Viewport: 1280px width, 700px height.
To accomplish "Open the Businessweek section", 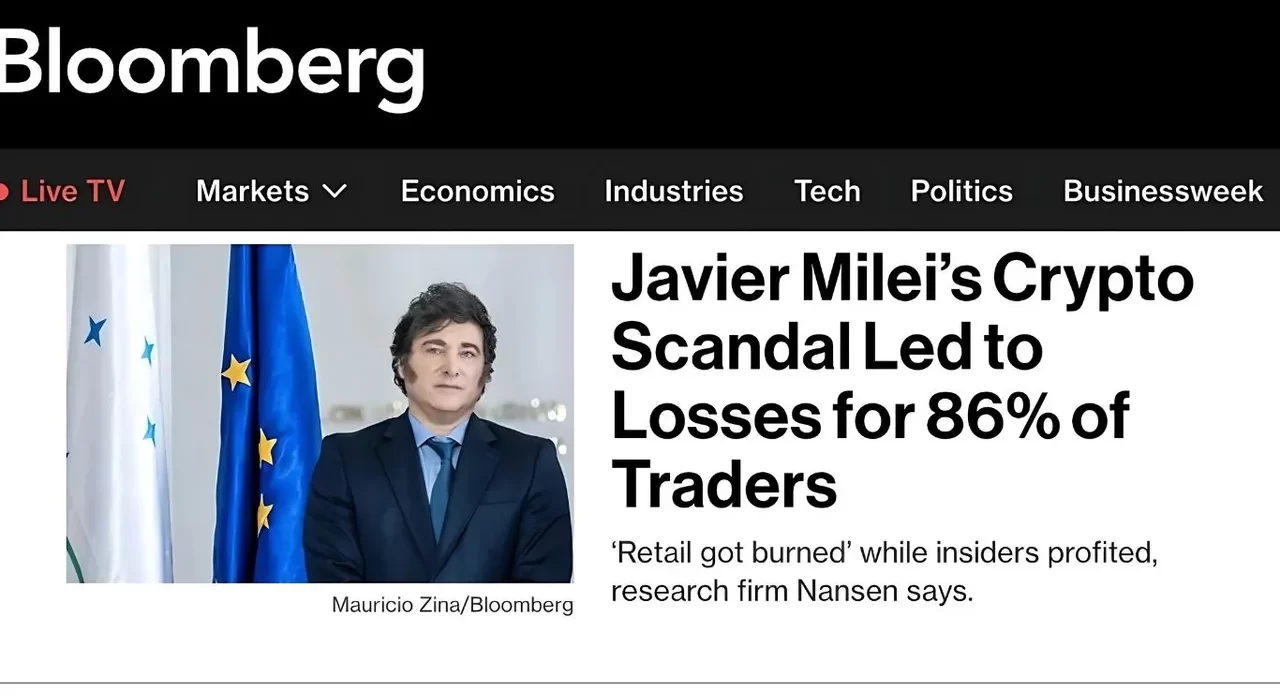I will pyautogui.click(x=1162, y=191).
